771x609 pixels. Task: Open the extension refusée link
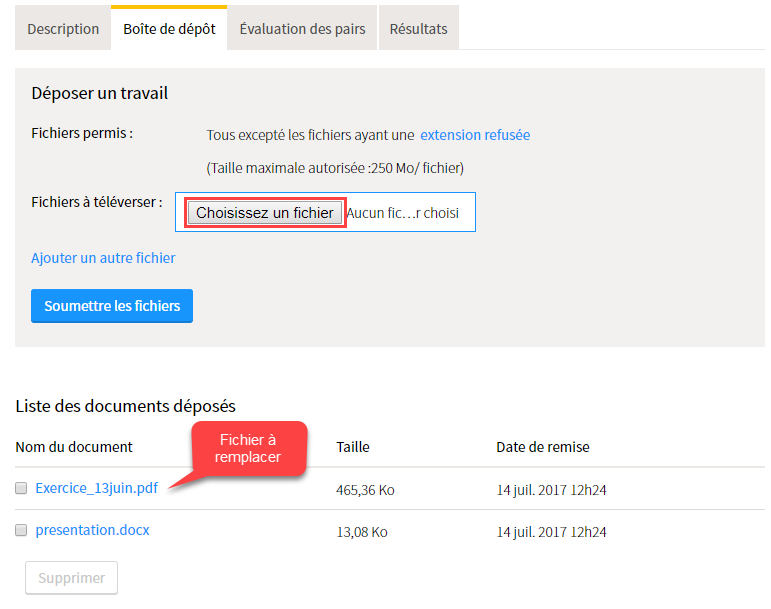475,135
